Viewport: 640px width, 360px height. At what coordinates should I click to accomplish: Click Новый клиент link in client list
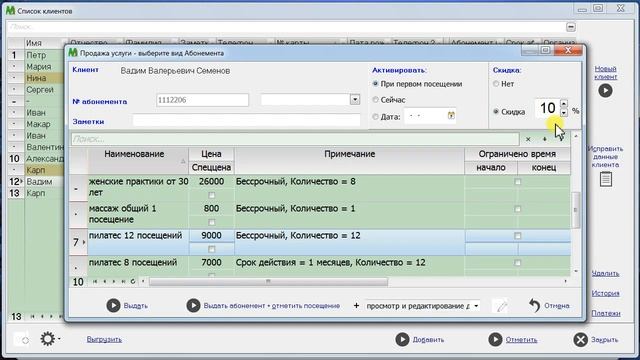(x=605, y=73)
